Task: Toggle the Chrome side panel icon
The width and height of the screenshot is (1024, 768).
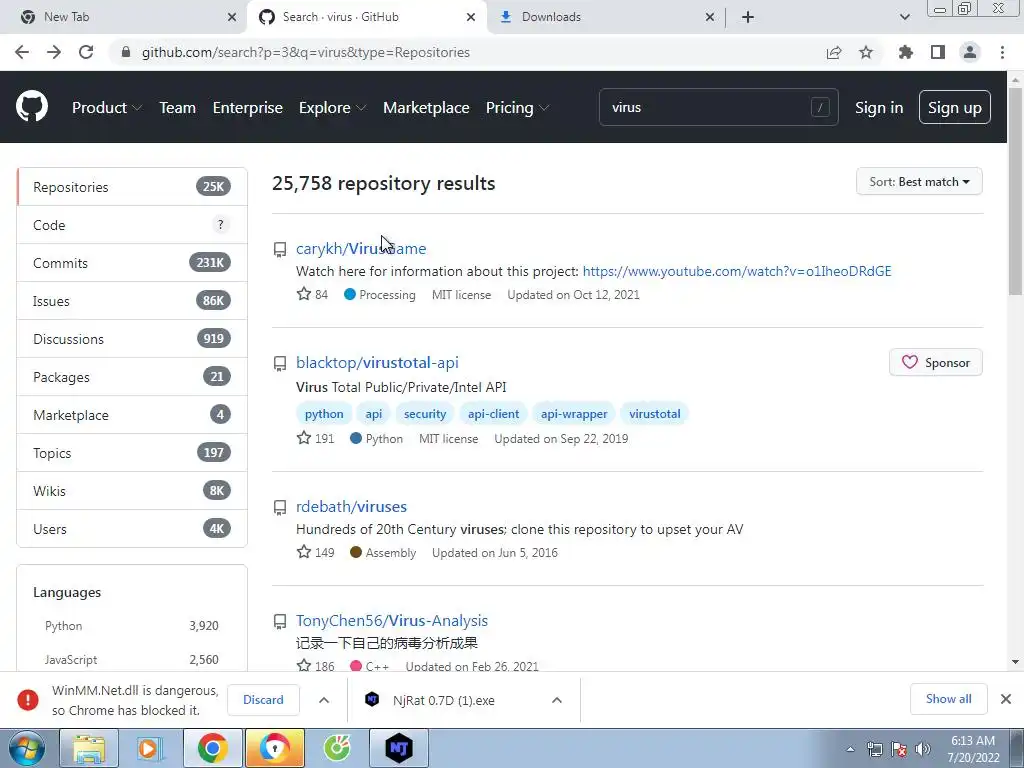Action: [x=938, y=52]
